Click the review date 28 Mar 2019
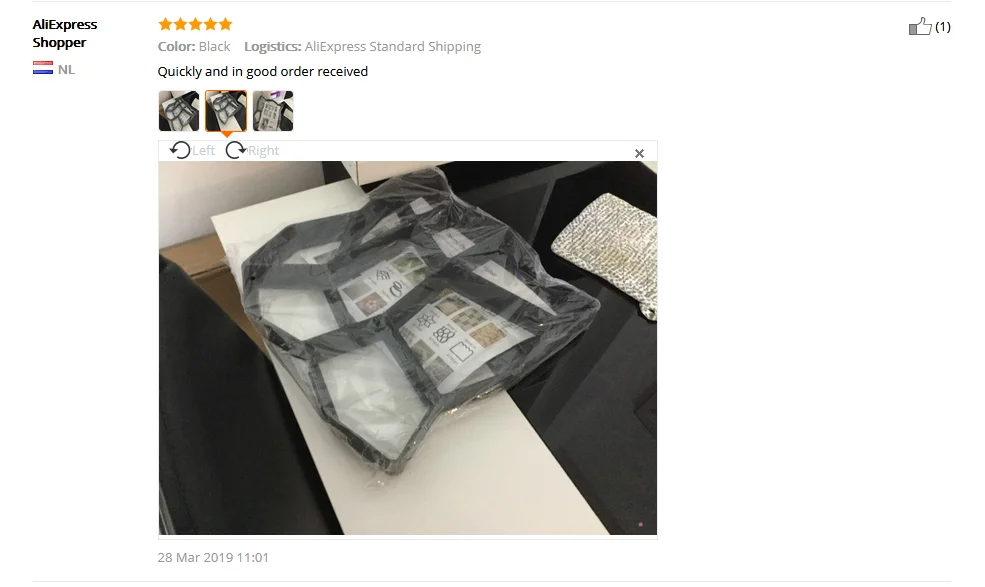The height and width of the screenshot is (587, 985). pyautogui.click(x=213, y=557)
